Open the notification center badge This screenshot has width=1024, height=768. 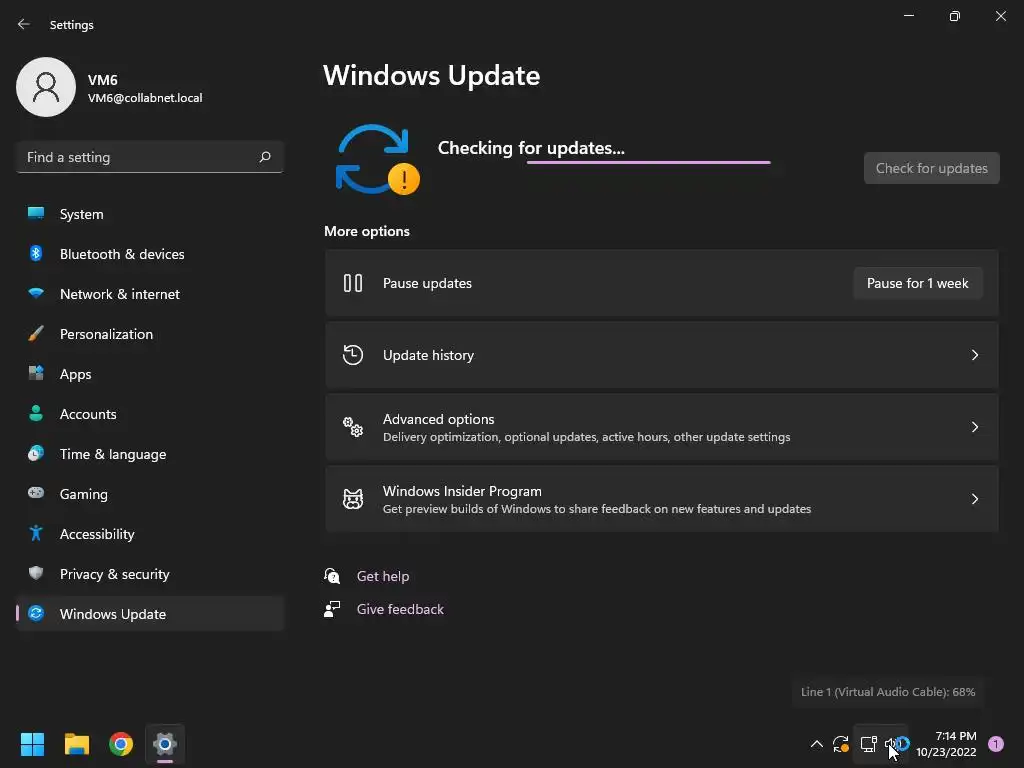996,744
